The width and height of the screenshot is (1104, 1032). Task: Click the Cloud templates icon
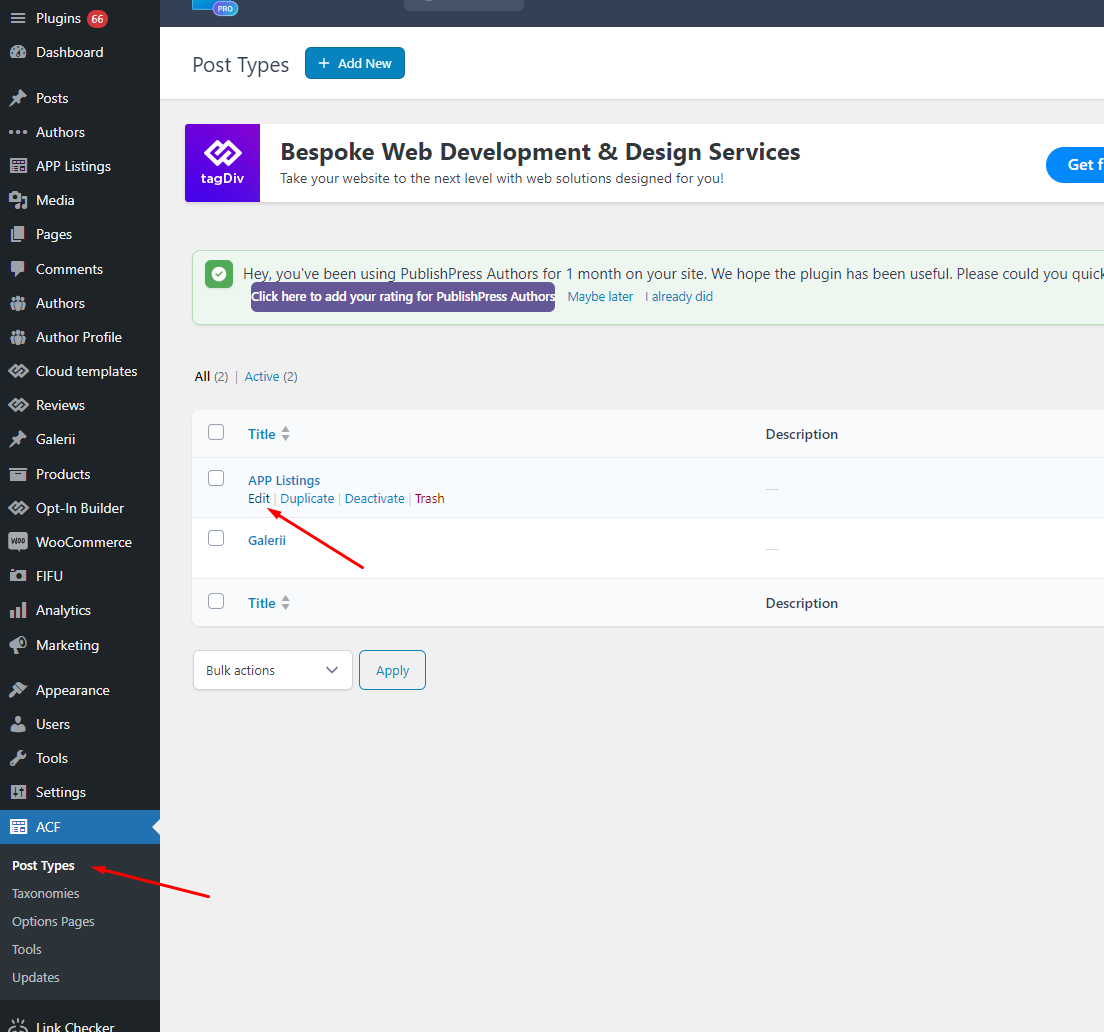[x=18, y=371]
